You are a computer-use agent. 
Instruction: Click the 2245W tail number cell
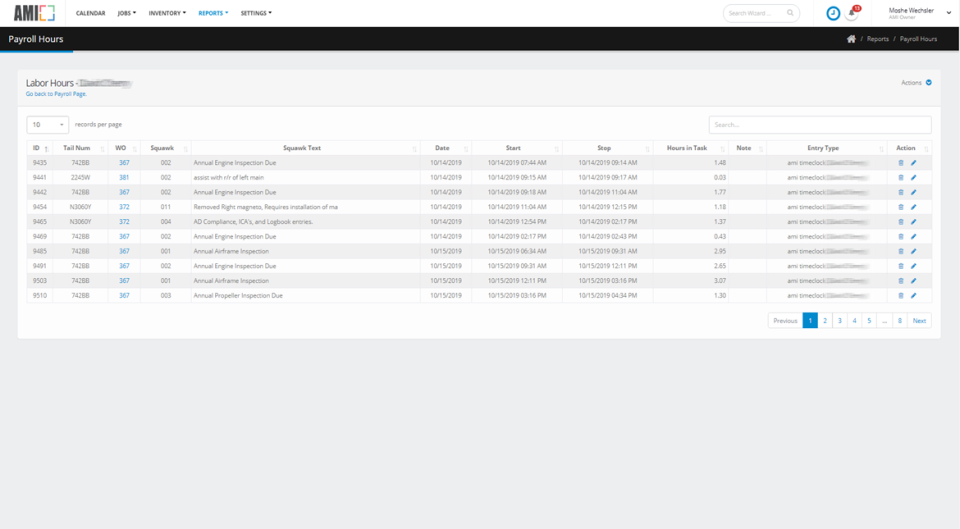click(80, 178)
